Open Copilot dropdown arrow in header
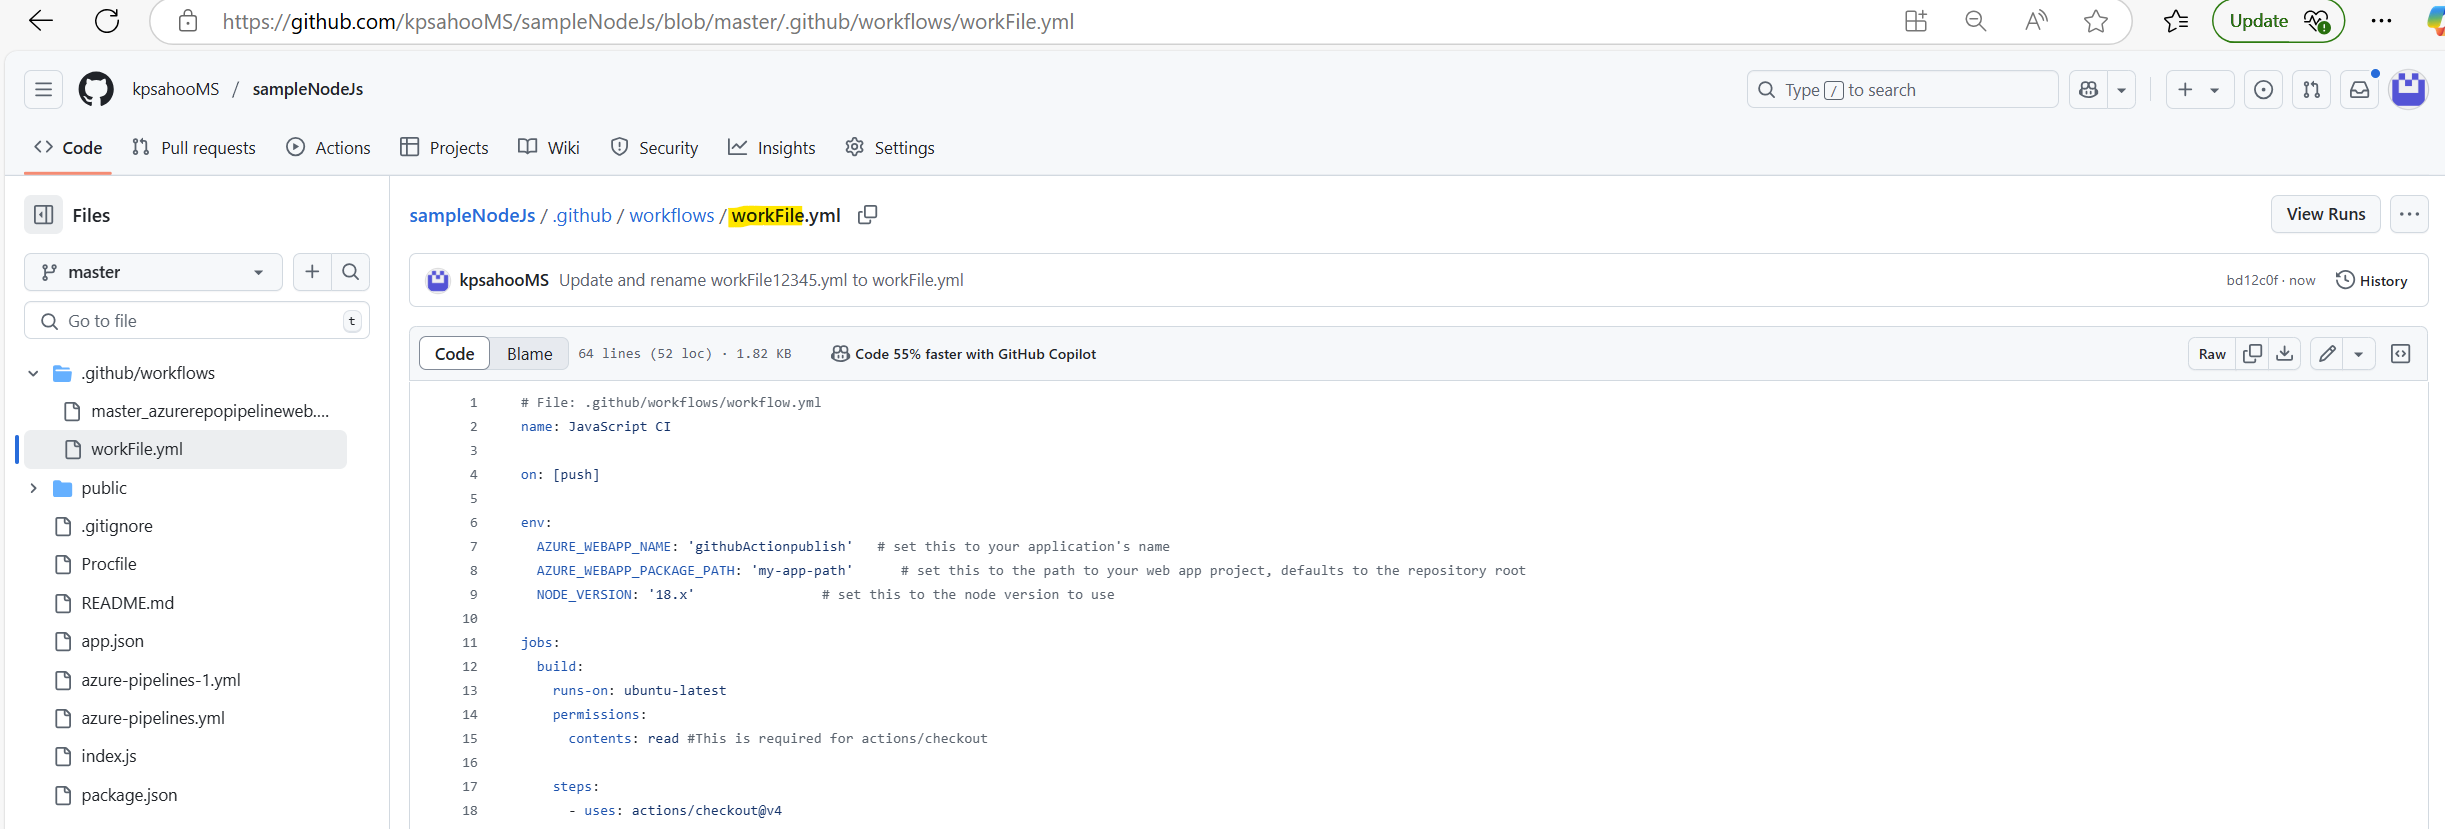This screenshot has height=829, width=2445. tap(2121, 90)
